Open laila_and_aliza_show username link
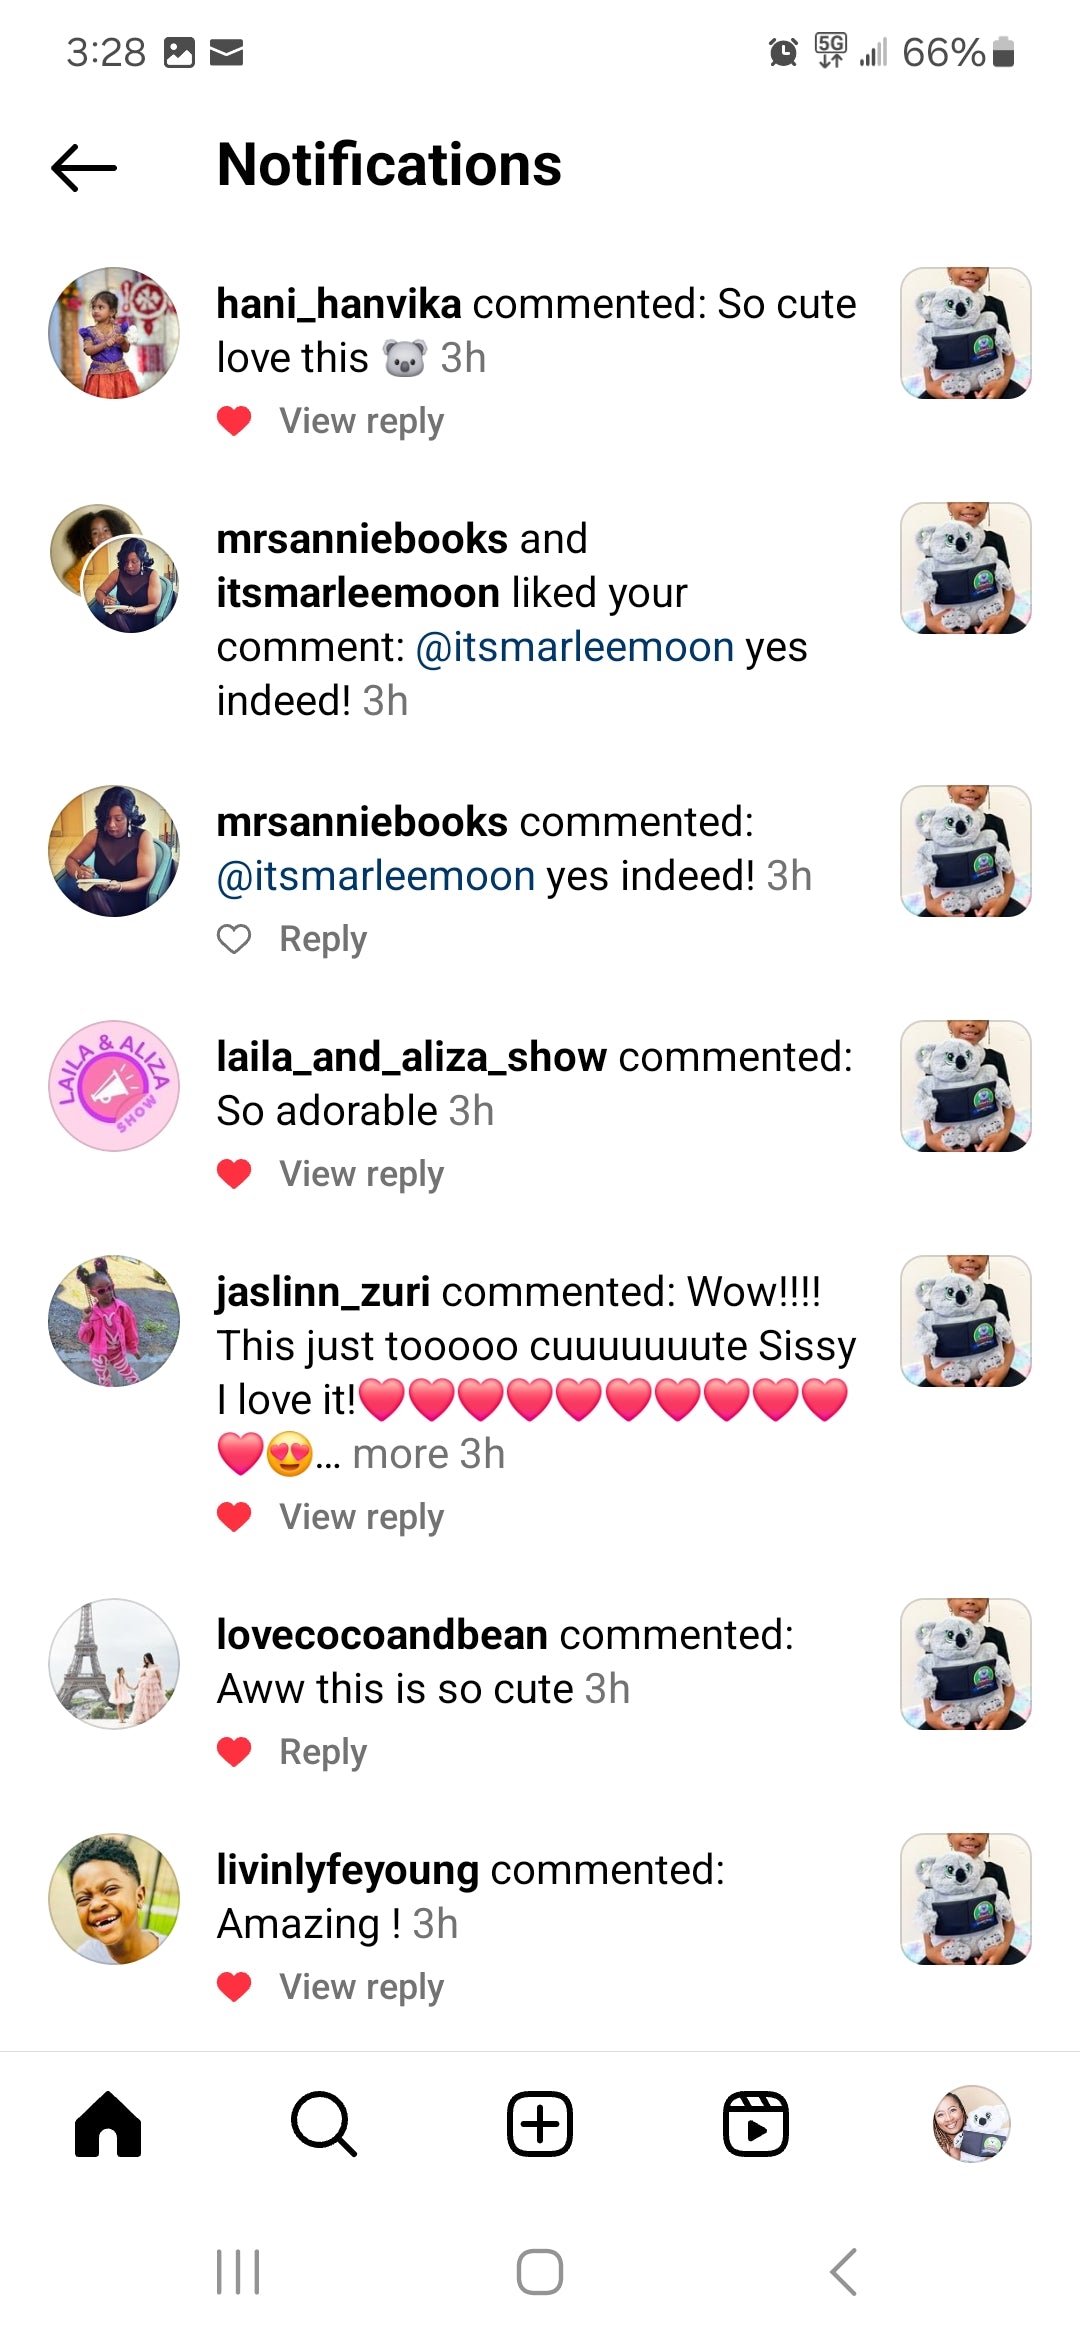 411,1058
